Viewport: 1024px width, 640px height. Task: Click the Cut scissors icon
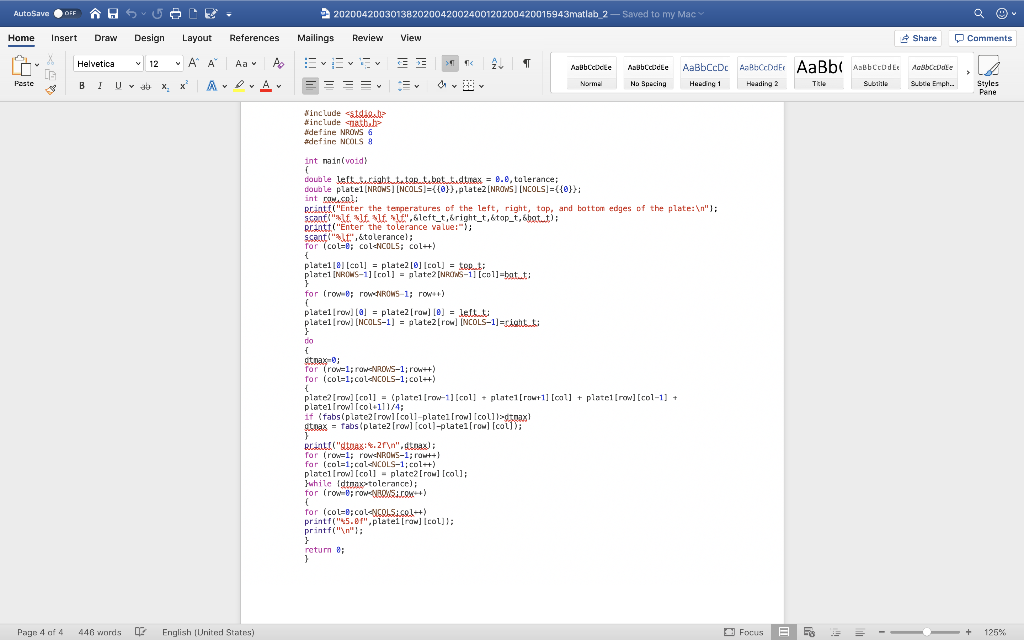point(50,60)
